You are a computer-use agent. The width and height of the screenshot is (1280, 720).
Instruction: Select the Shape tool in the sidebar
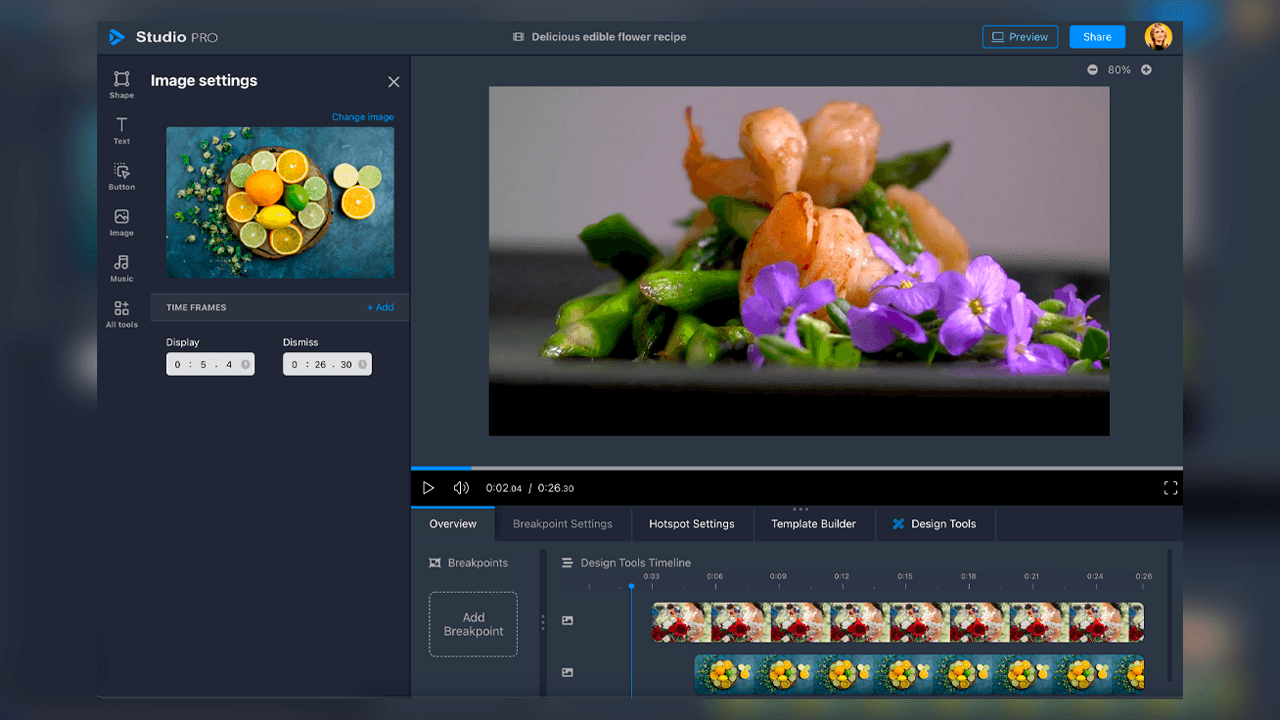(x=121, y=84)
